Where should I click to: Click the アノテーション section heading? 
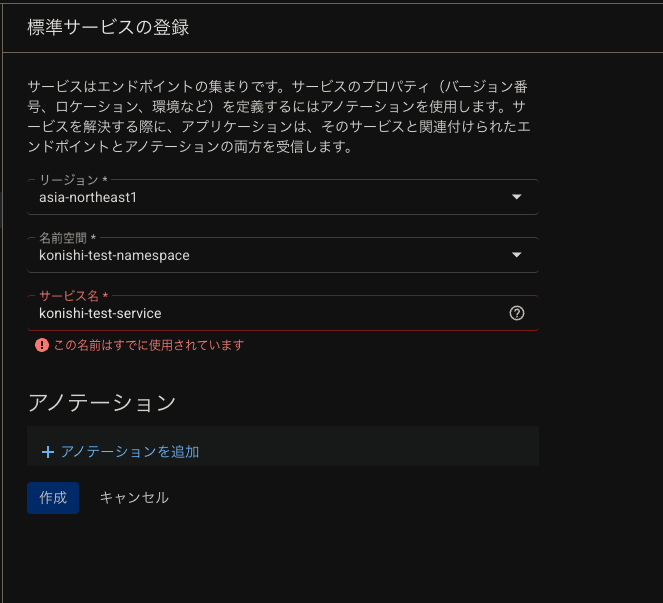tap(102, 402)
